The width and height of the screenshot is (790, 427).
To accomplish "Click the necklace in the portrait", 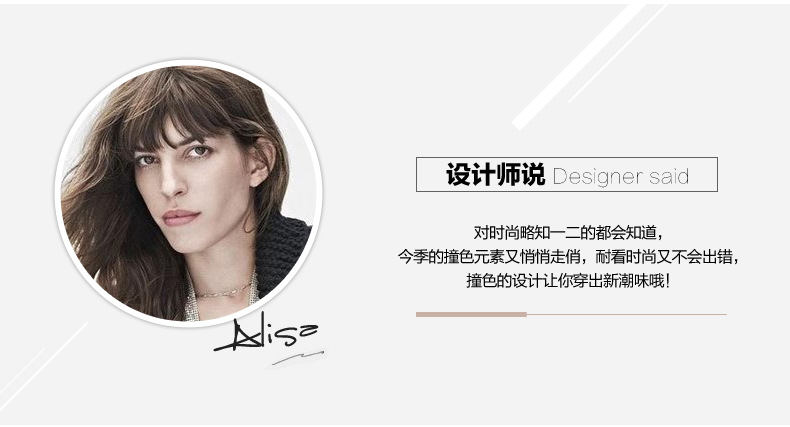I will coord(224,292).
